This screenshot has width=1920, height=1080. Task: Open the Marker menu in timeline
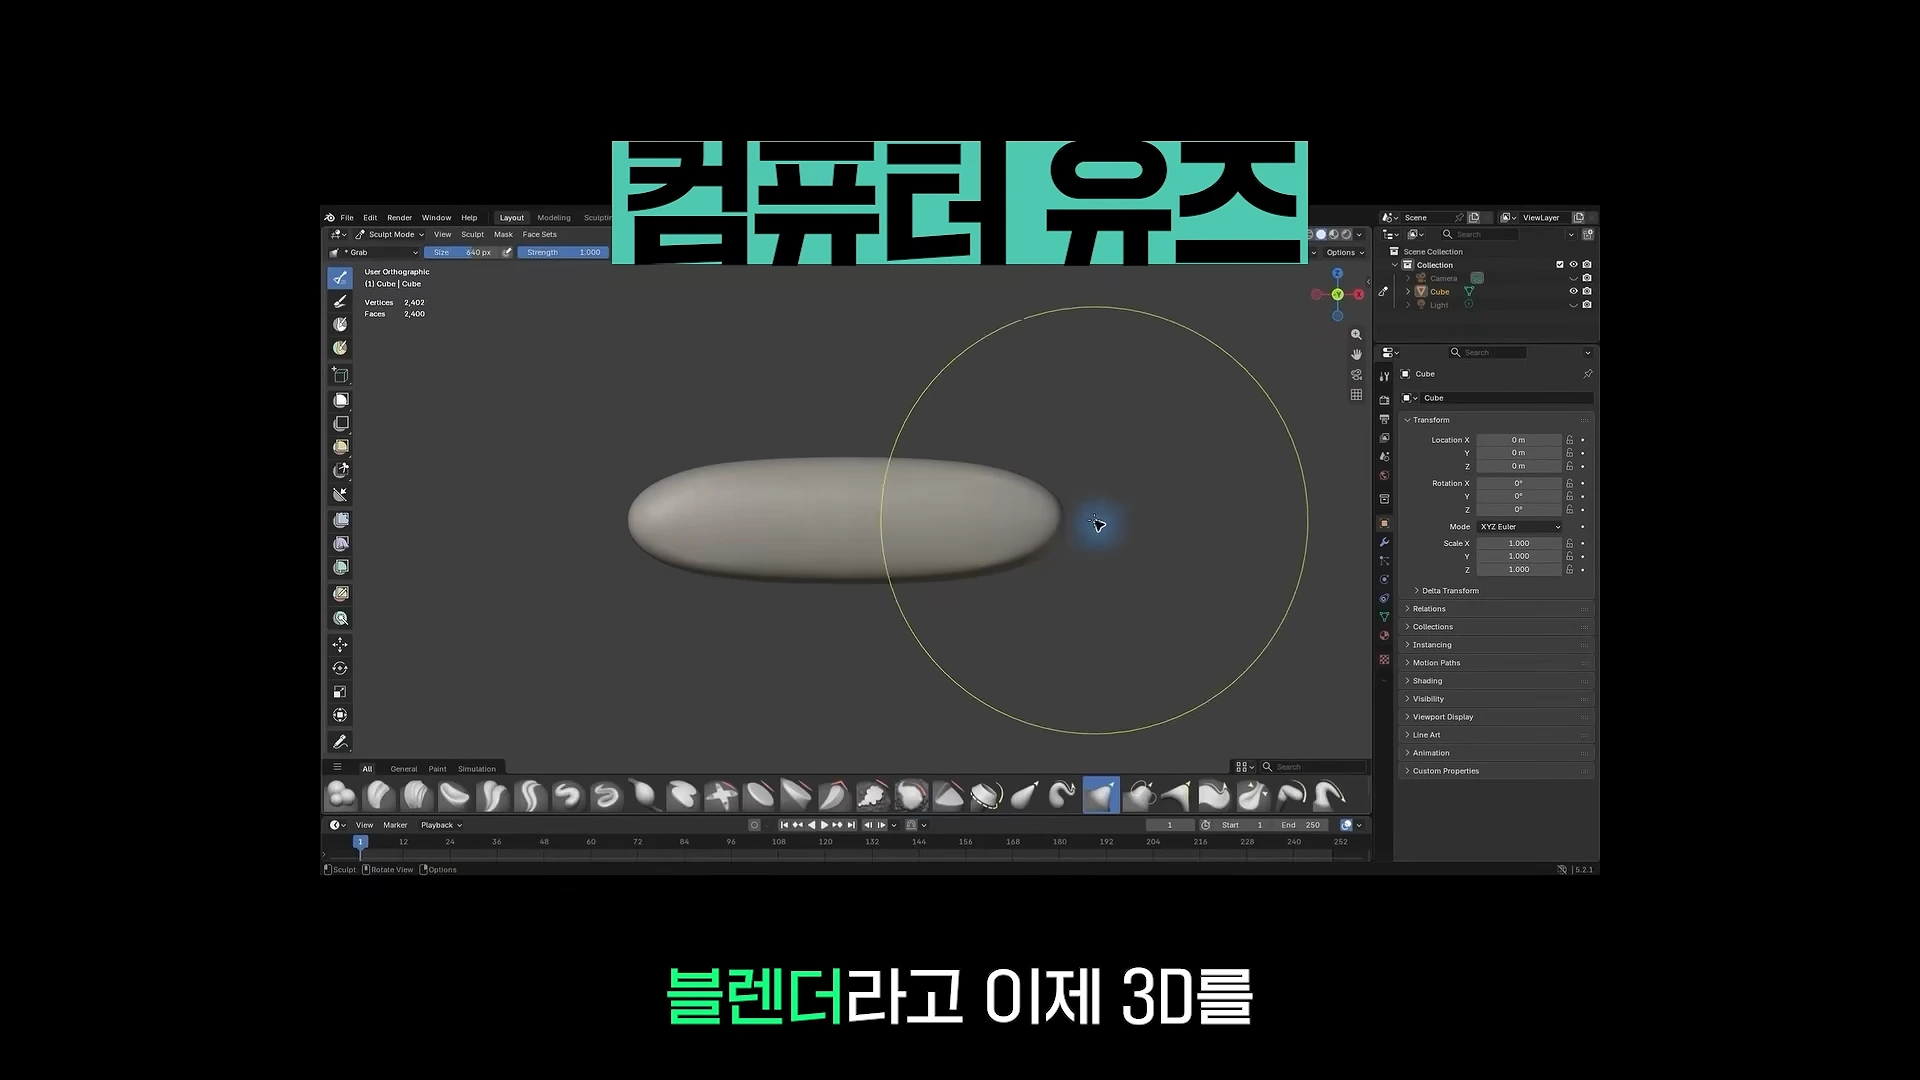(395, 825)
